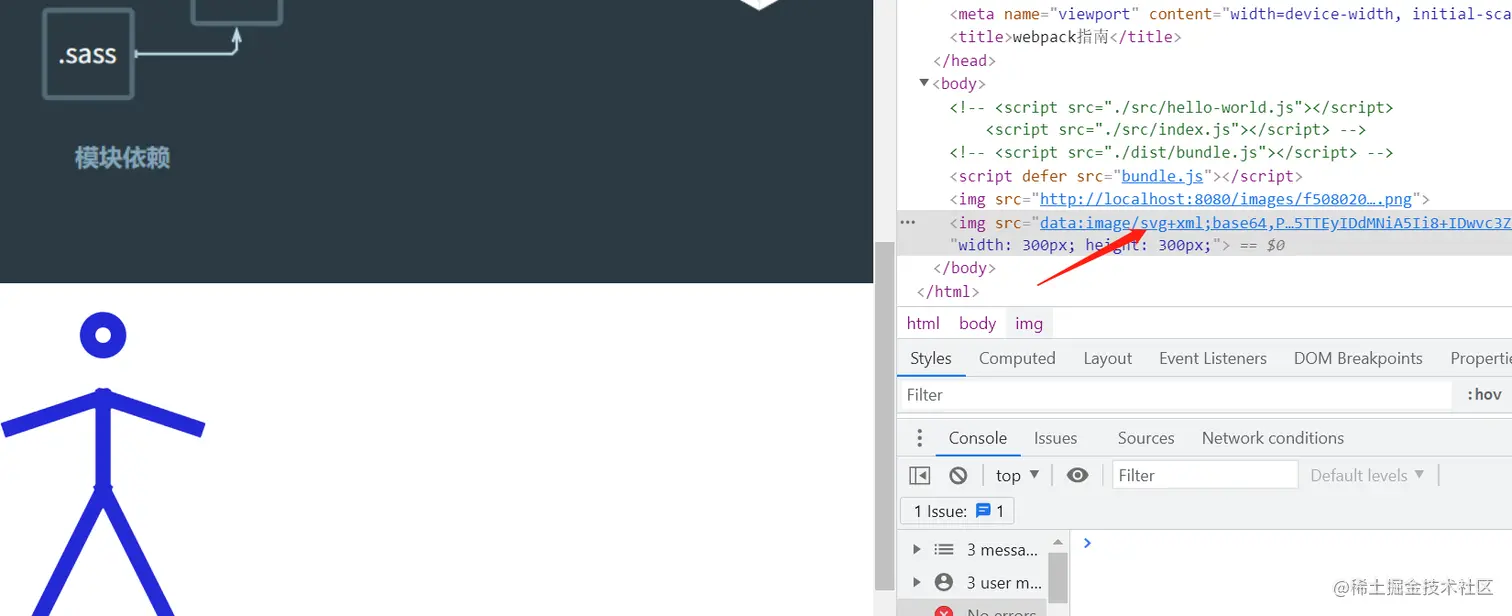The width and height of the screenshot is (1512, 616).
Task: Clear the console with the ban icon
Action: (958, 475)
